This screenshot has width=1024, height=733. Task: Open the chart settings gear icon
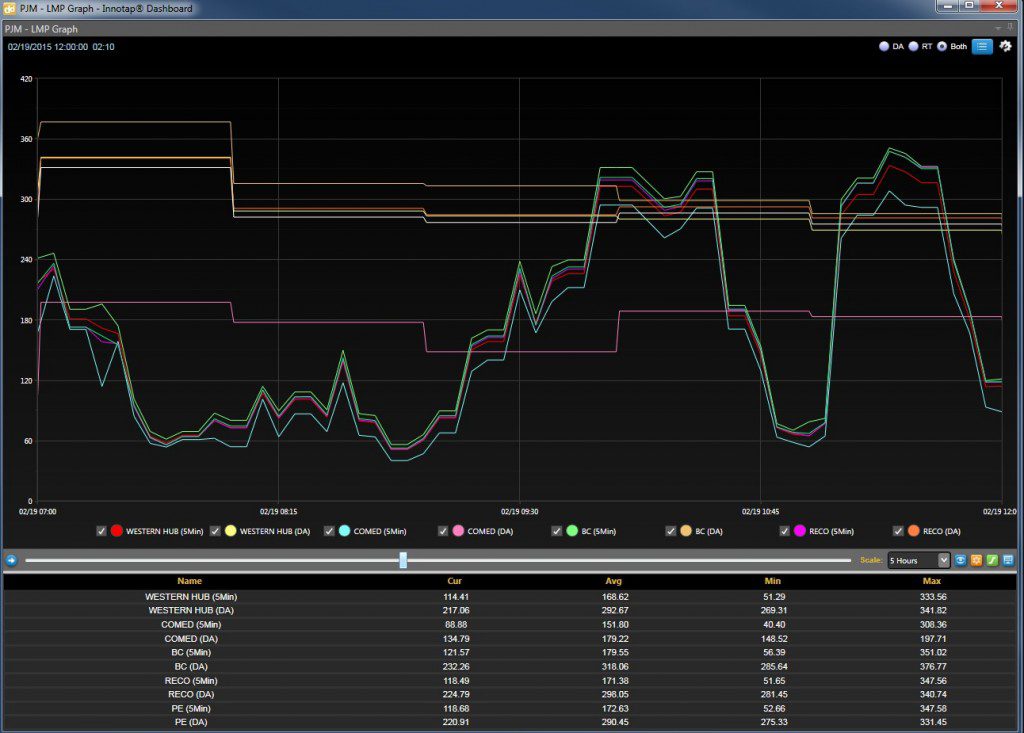(x=1005, y=46)
